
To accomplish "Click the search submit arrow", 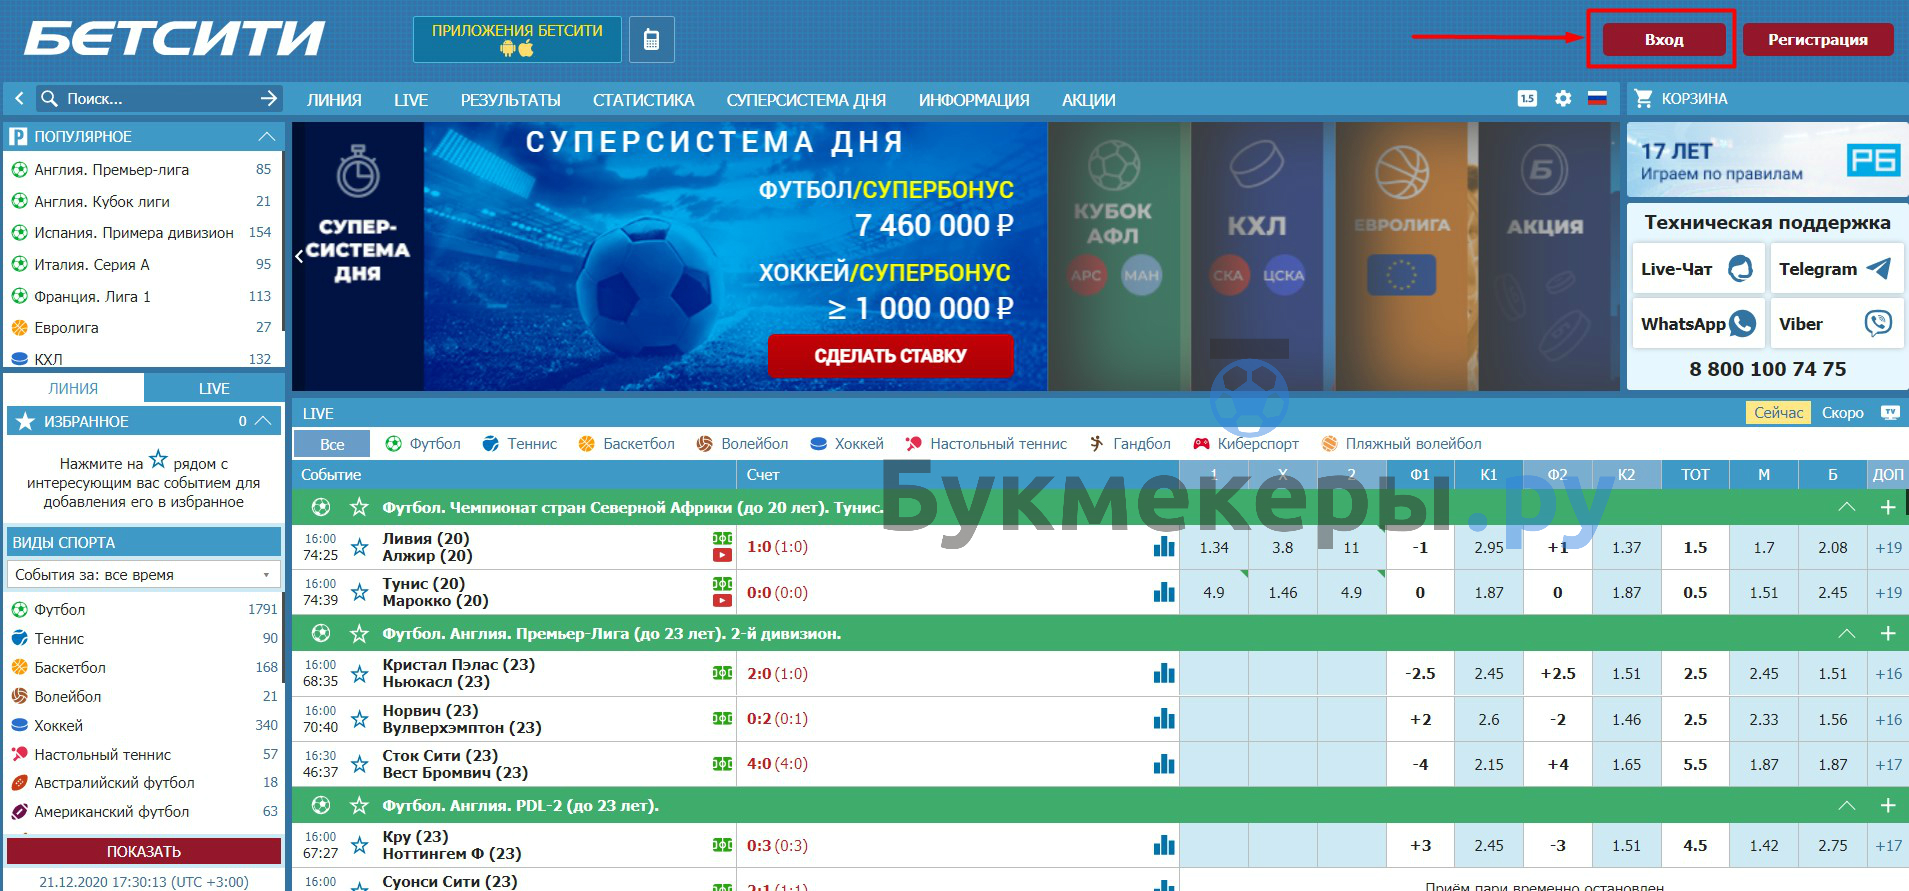I will tap(268, 98).
